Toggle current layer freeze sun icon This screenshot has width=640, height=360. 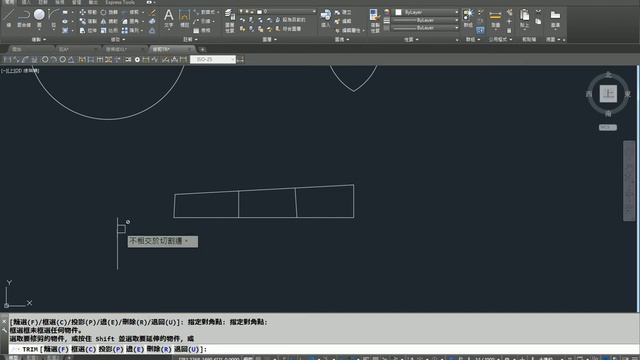247,12
